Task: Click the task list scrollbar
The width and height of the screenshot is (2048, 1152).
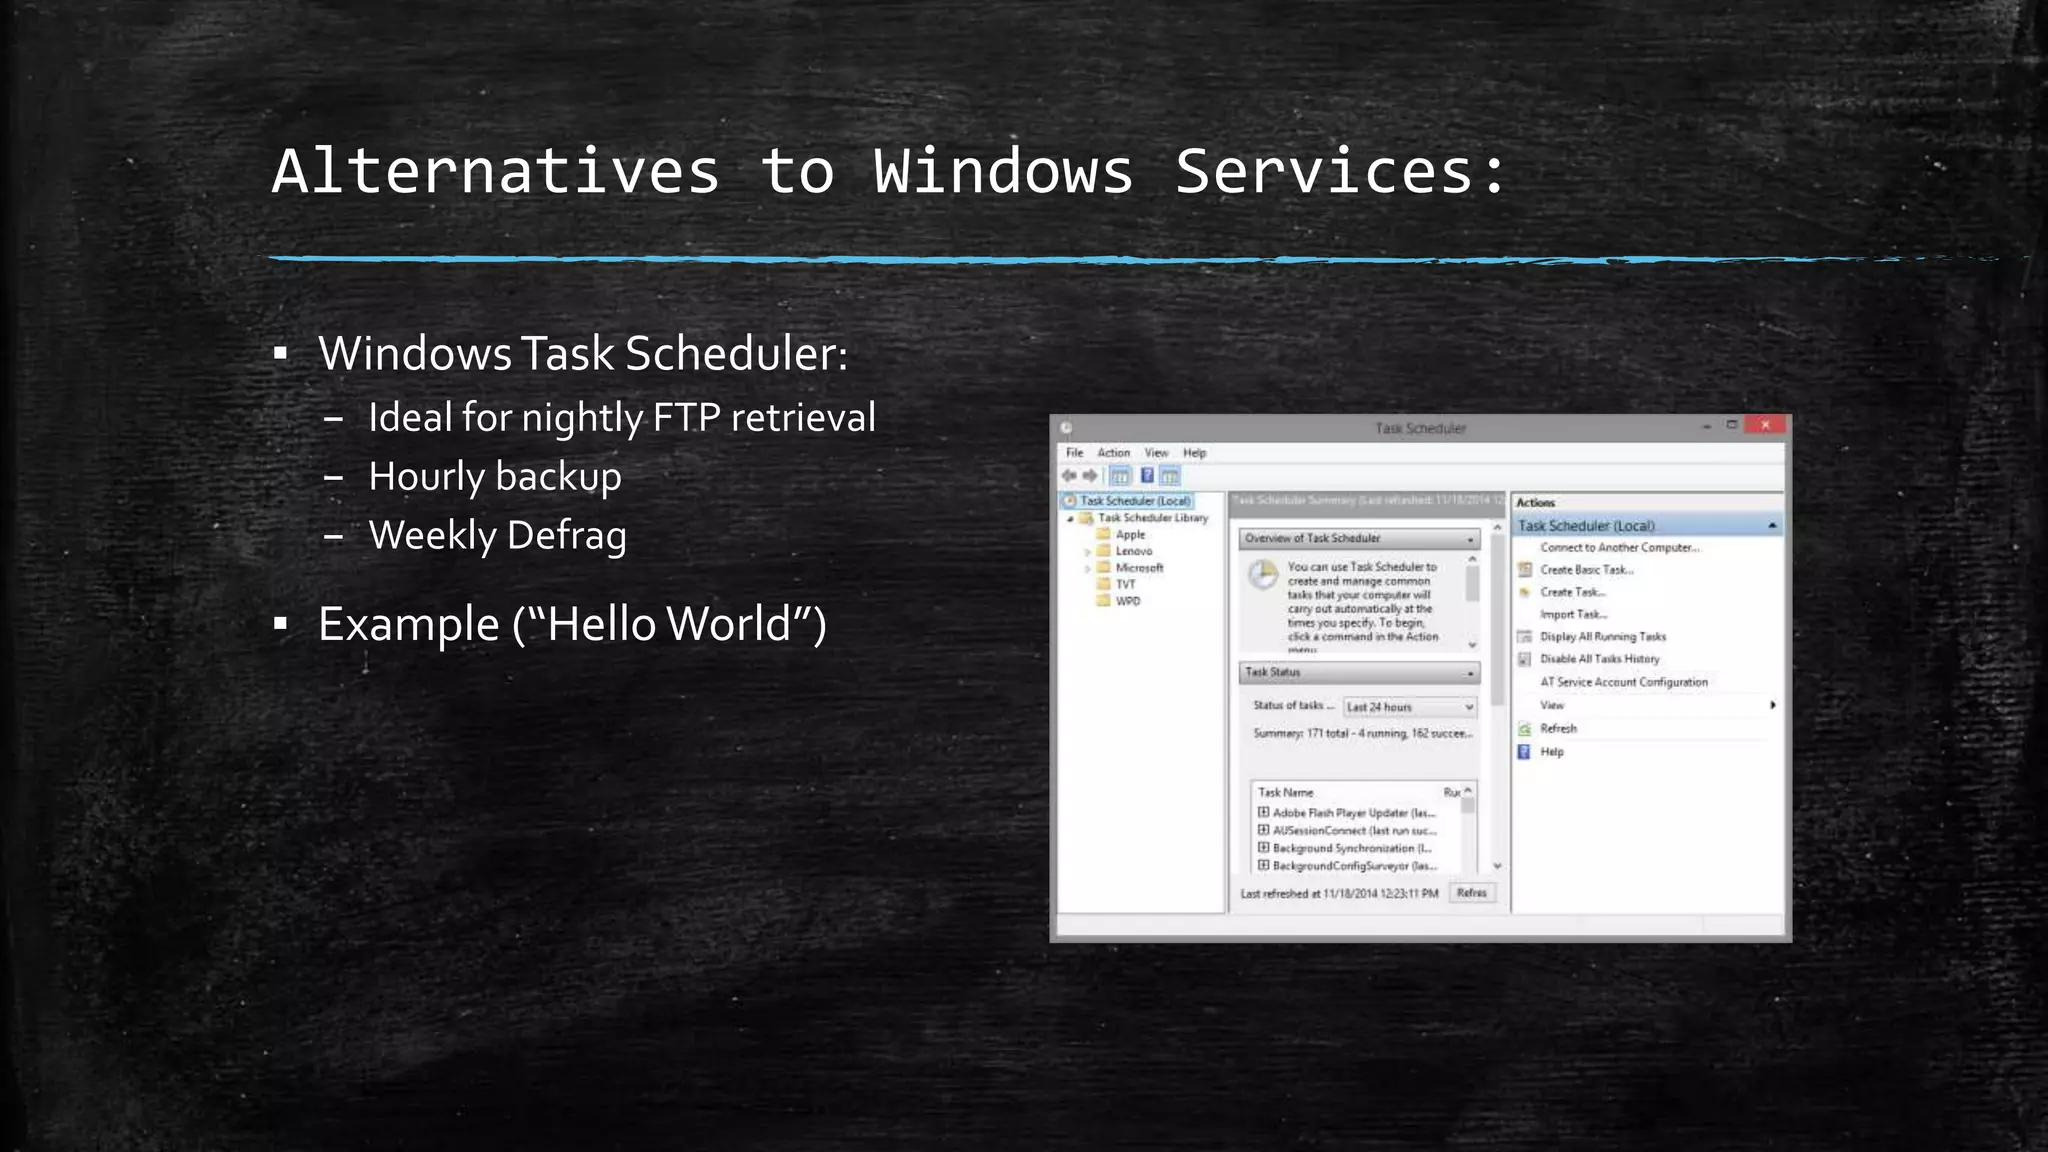Action: [1468, 806]
